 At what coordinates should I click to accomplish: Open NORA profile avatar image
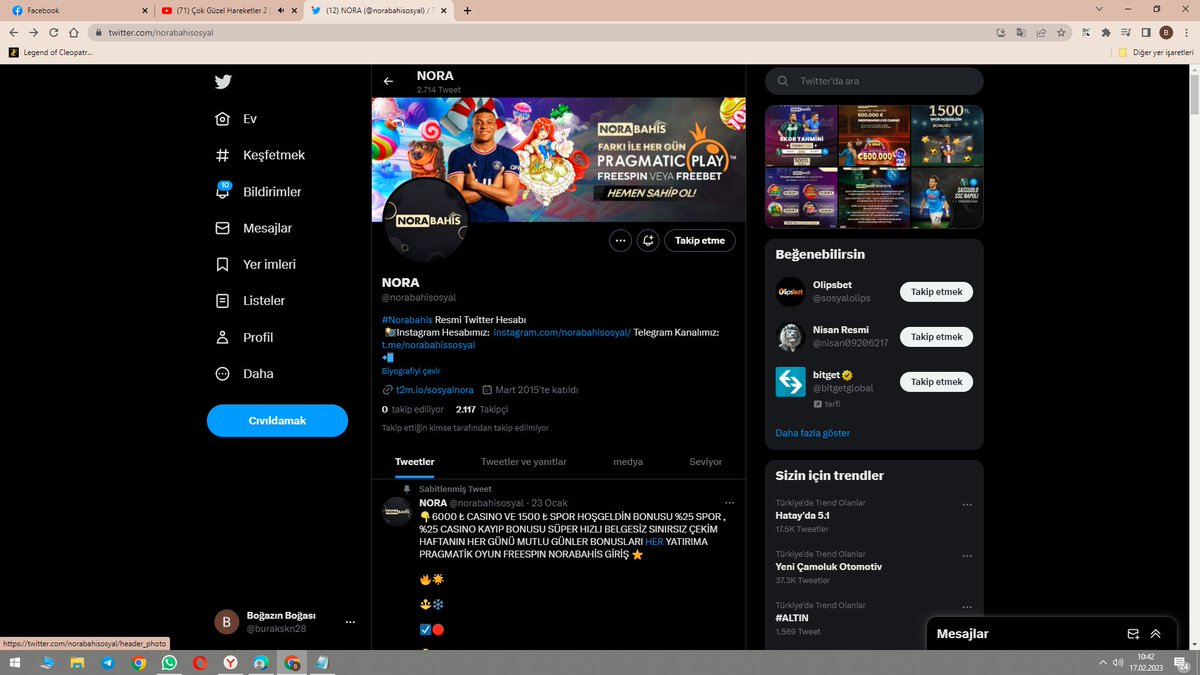(x=426, y=220)
